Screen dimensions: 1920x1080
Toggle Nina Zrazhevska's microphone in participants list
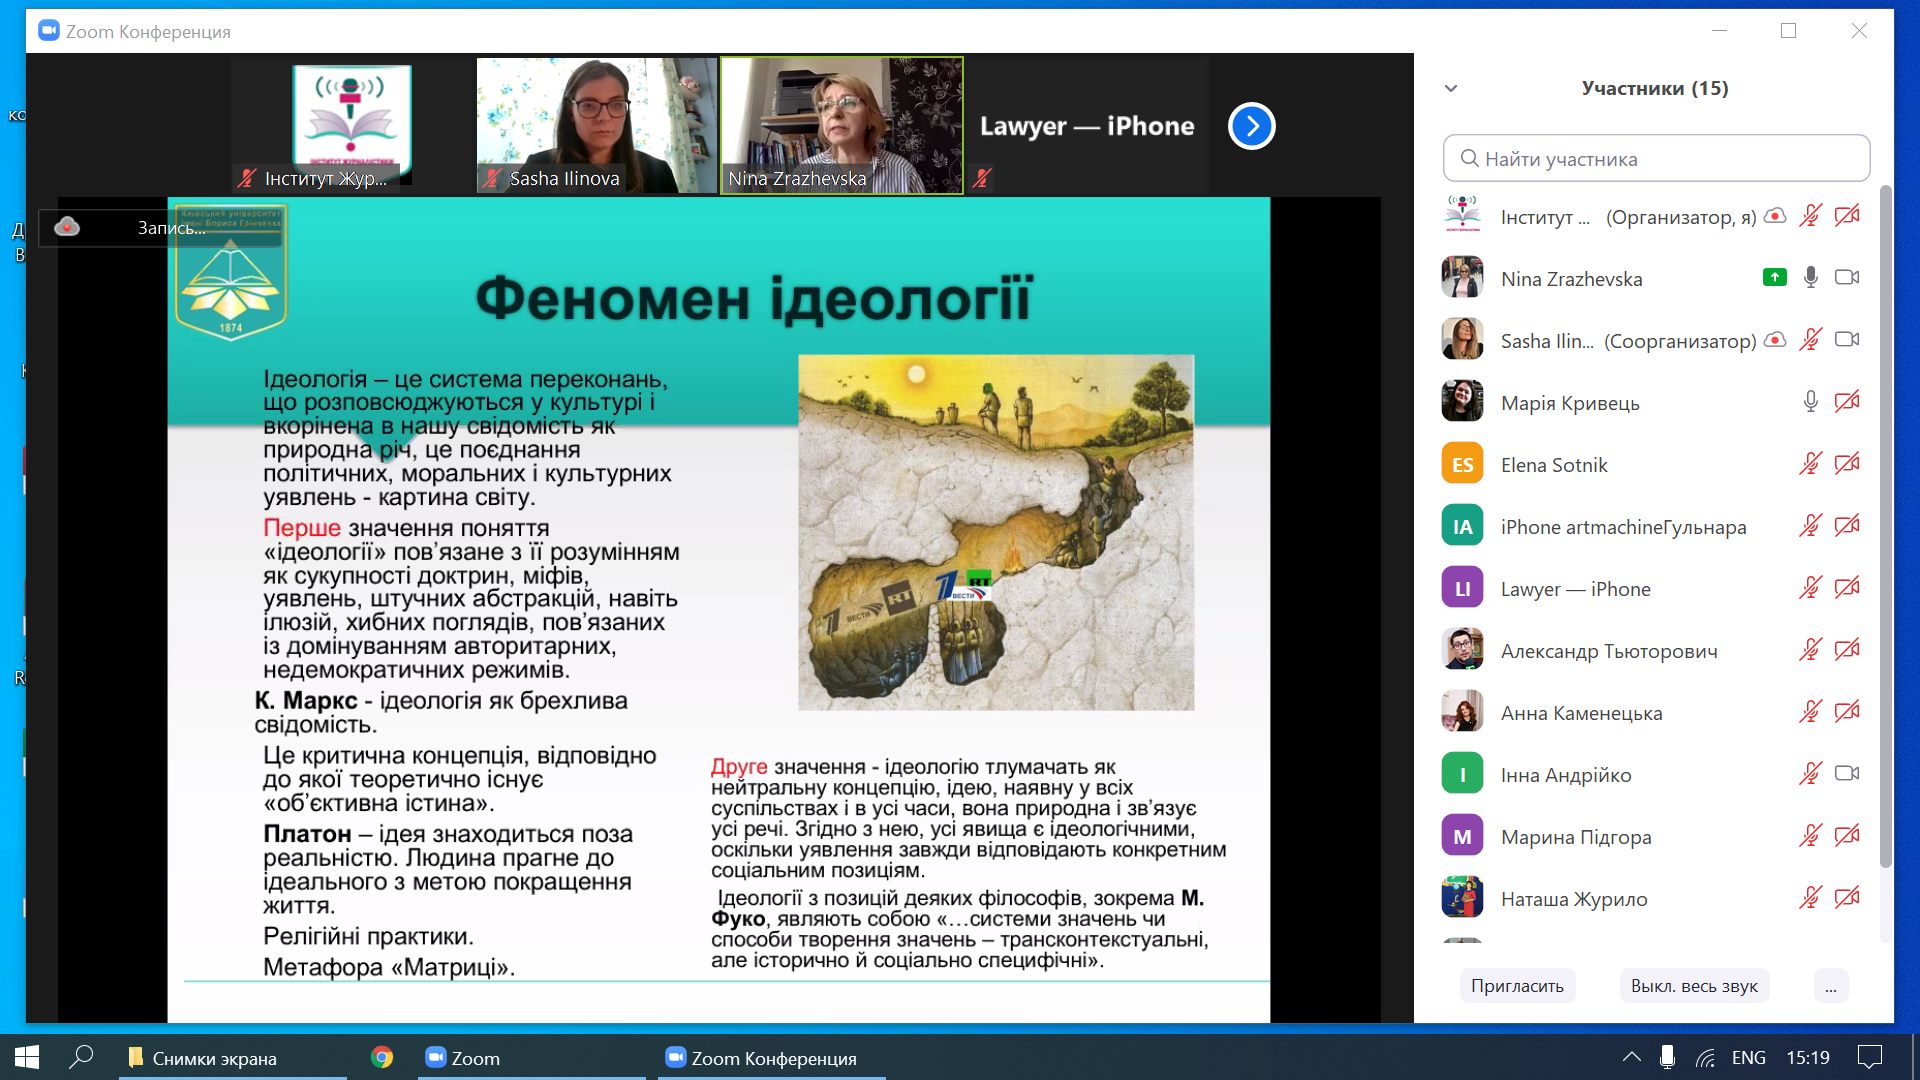coord(1810,278)
